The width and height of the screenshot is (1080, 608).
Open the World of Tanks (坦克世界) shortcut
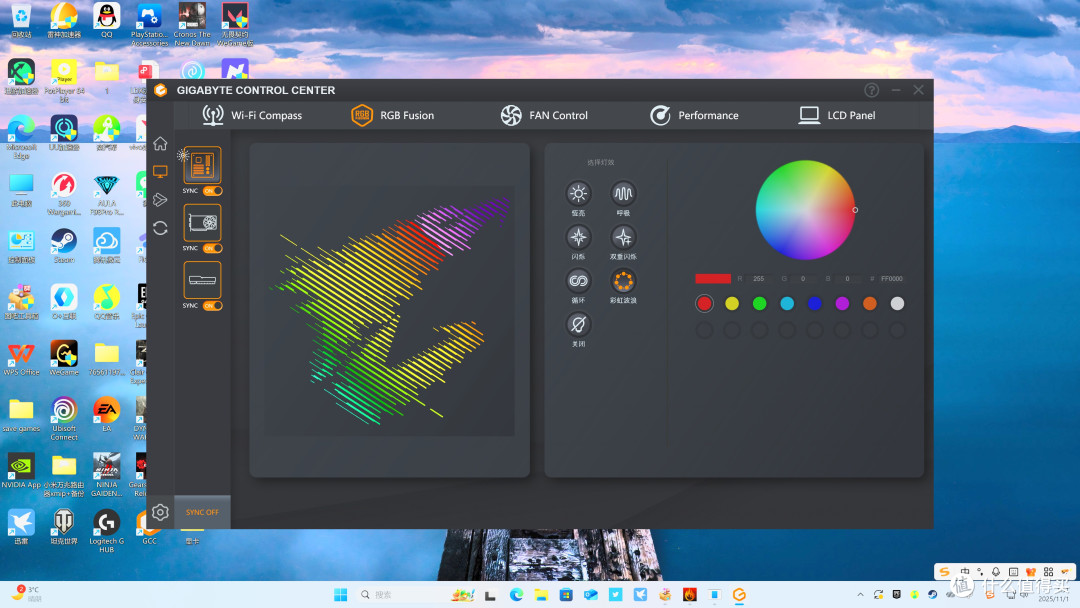tap(64, 527)
